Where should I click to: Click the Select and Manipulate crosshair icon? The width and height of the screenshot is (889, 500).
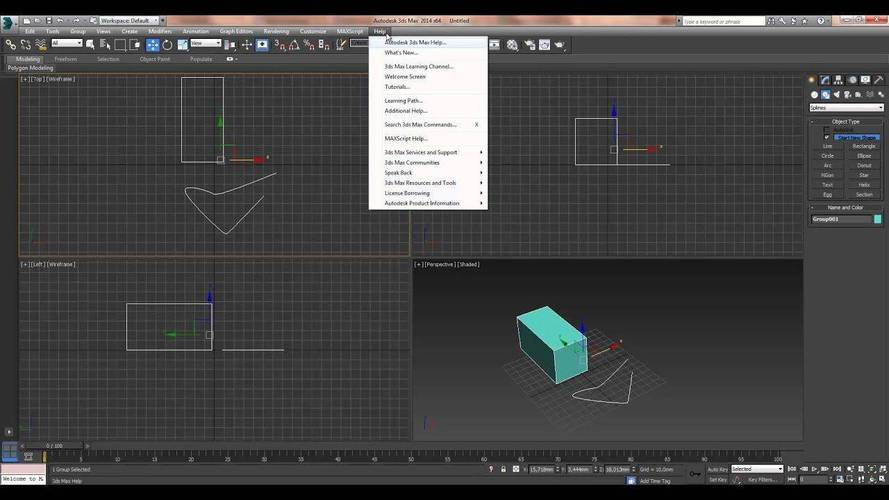click(x=247, y=44)
